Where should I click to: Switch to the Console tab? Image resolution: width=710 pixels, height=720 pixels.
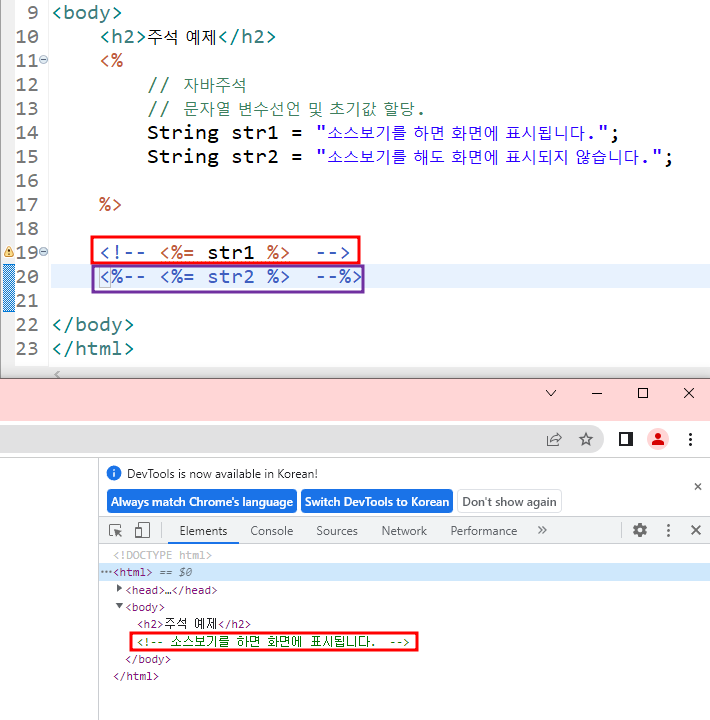[x=271, y=531]
